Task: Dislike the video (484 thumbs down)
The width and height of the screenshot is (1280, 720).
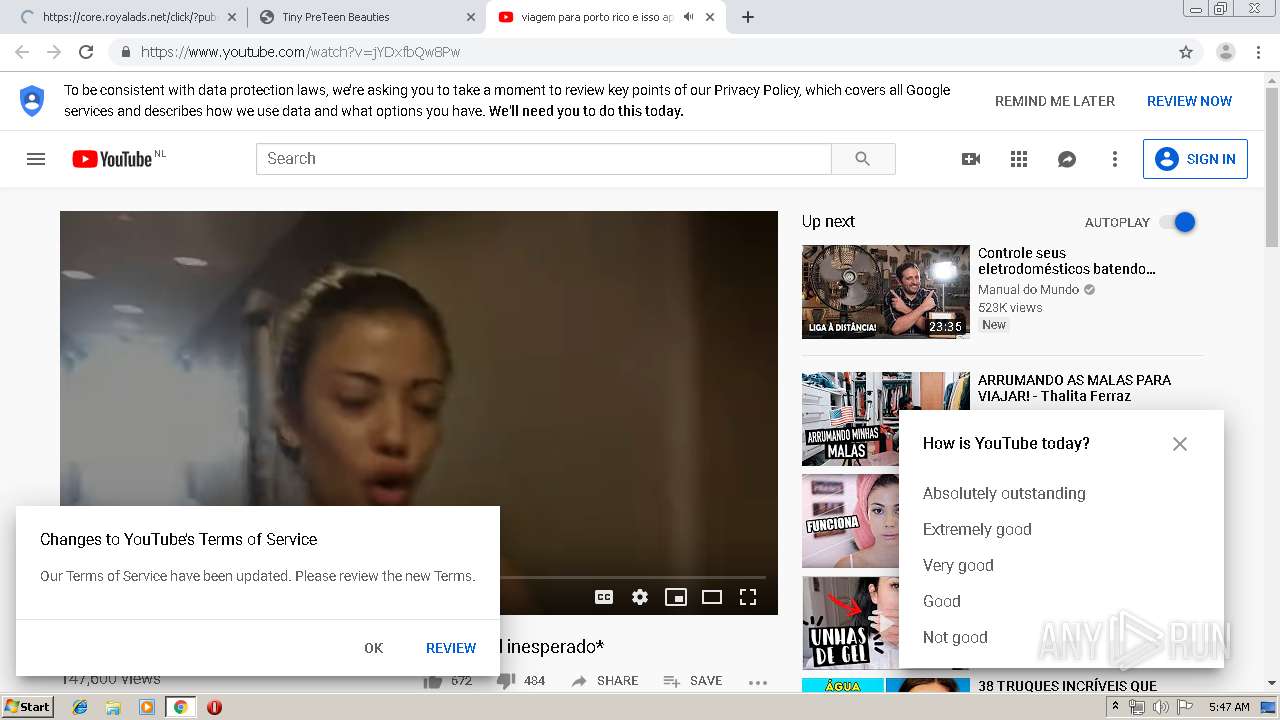Action: [x=520, y=681]
